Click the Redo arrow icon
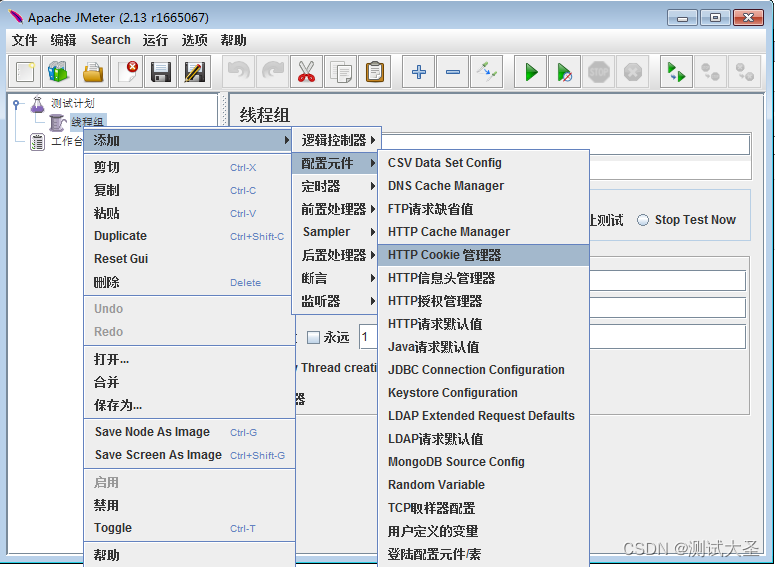The height and width of the screenshot is (567, 775). tap(273, 72)
